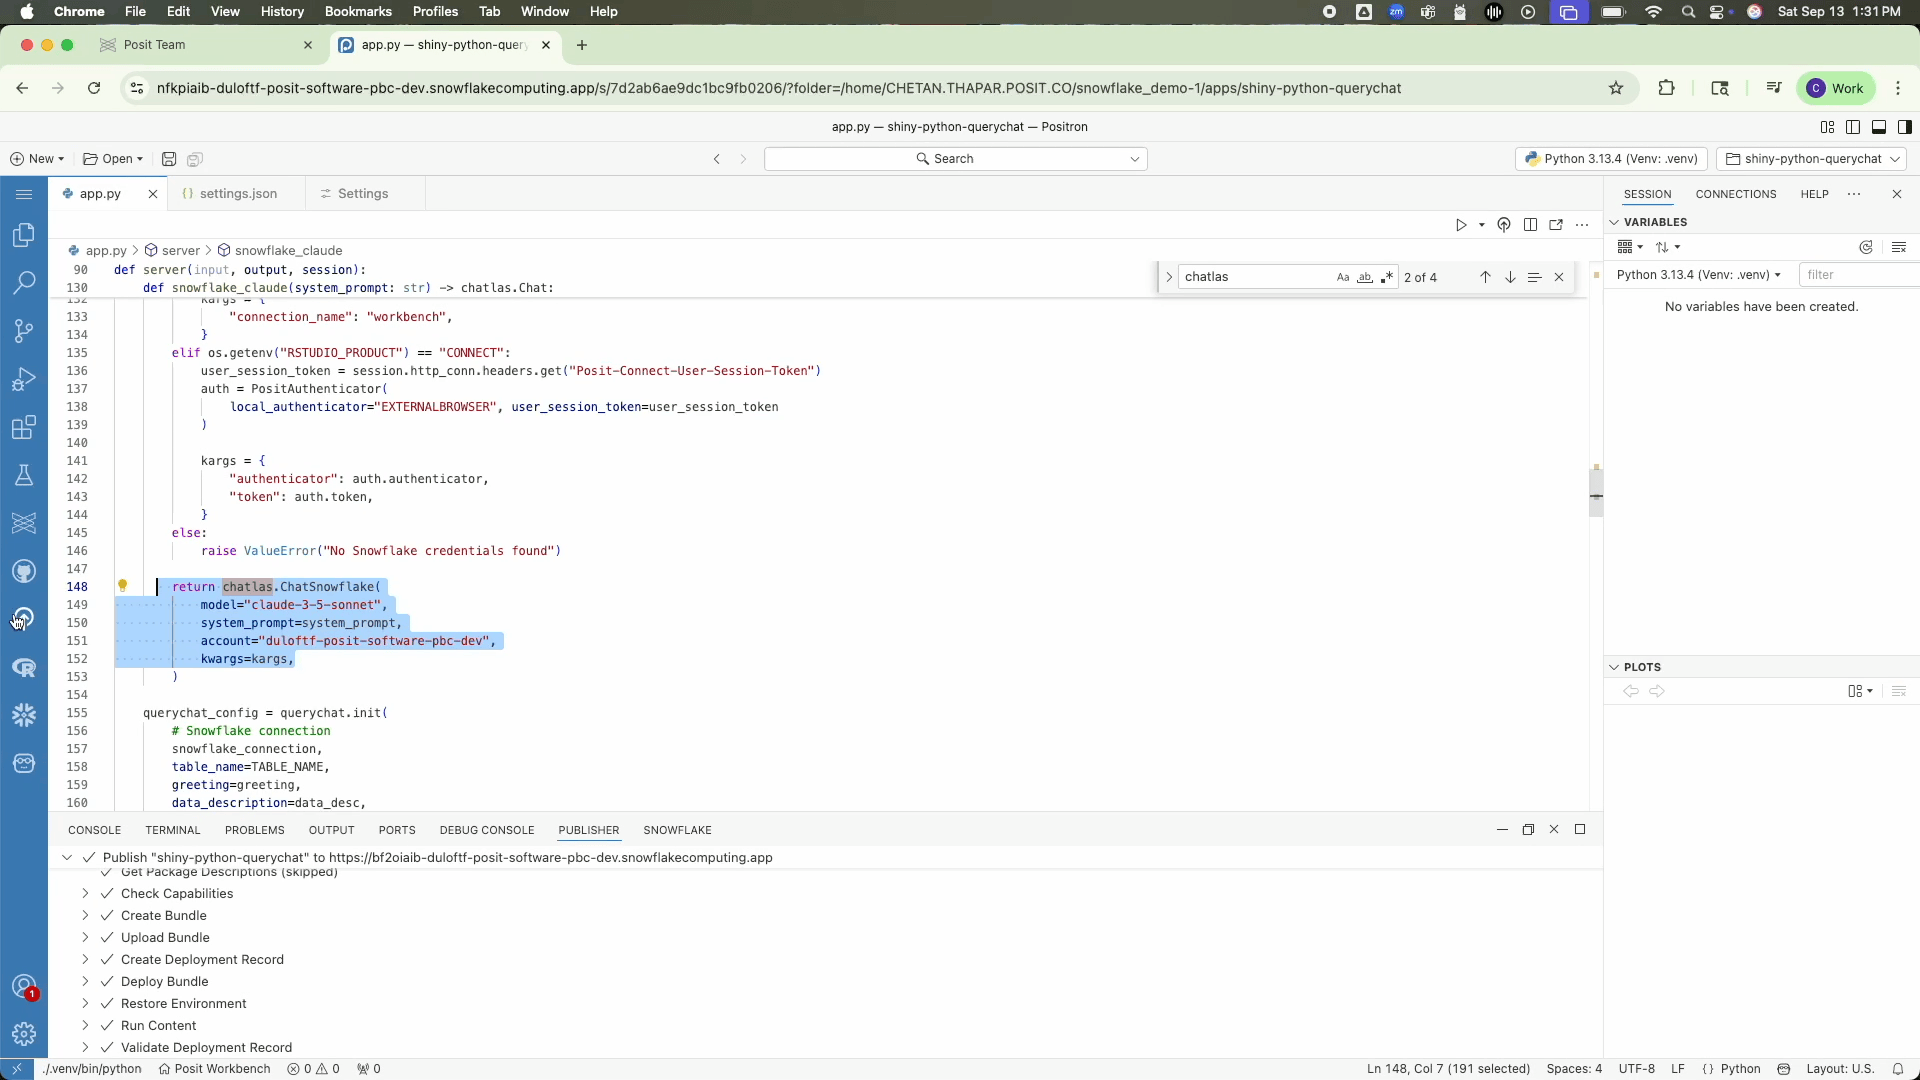Toggle Match Whole Word in find widget
Screen dimensions: 1920x1080
1364,277
